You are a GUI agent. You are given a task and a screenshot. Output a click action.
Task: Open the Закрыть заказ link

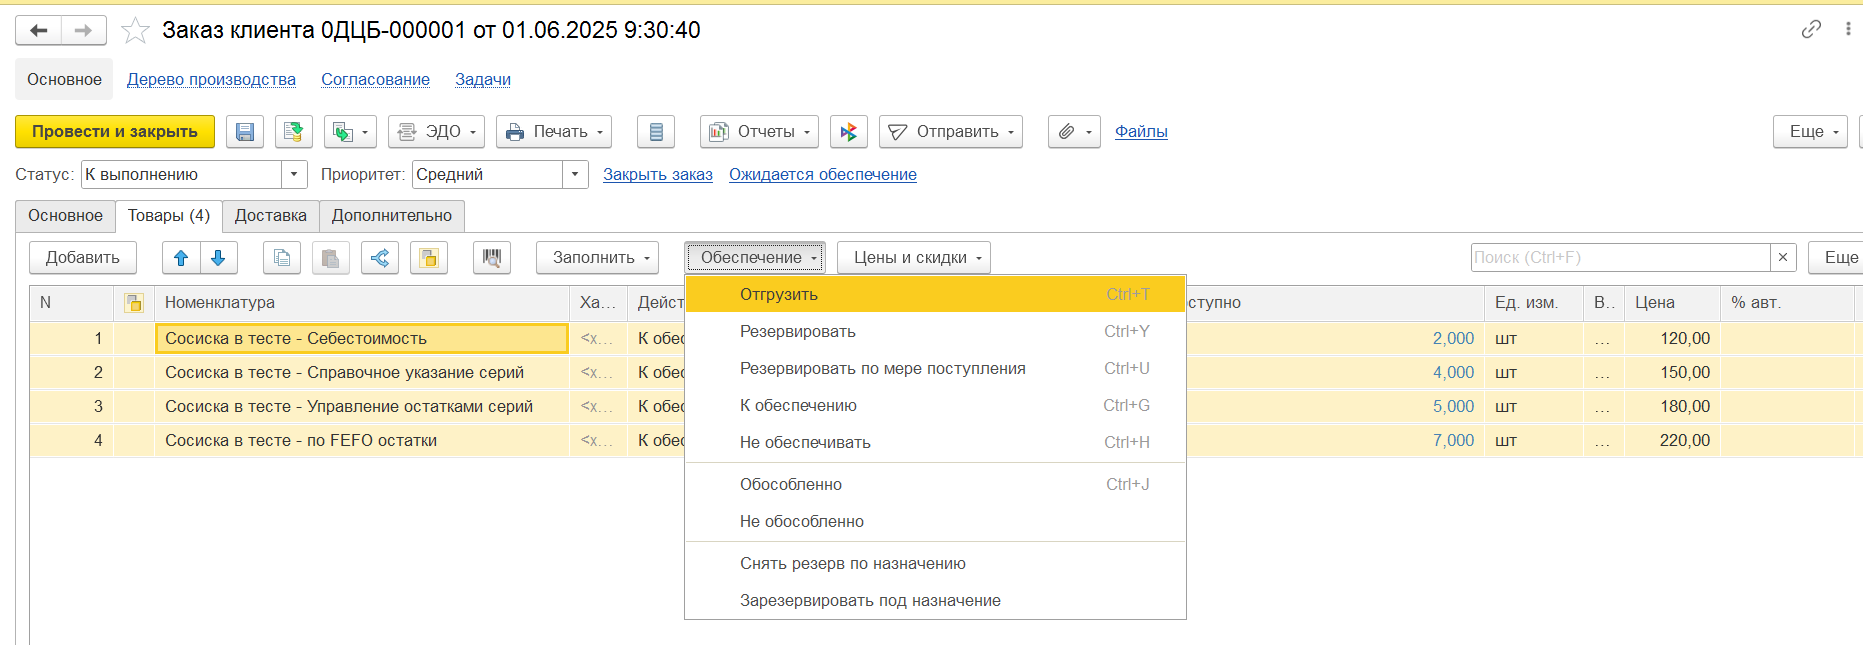click(657, 175)
